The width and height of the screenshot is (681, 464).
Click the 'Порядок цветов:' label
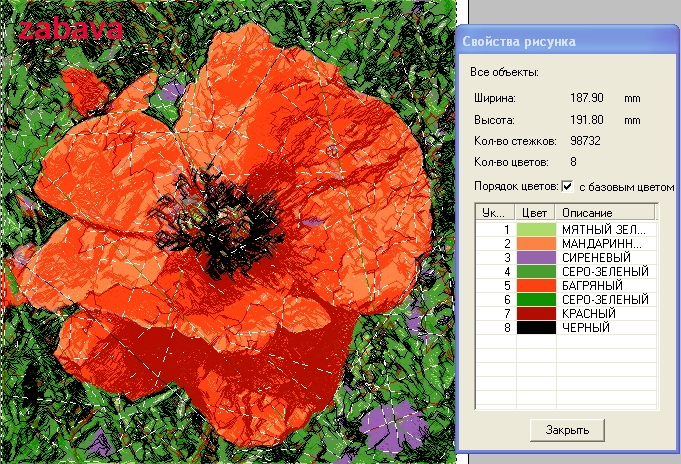point(516,186)
